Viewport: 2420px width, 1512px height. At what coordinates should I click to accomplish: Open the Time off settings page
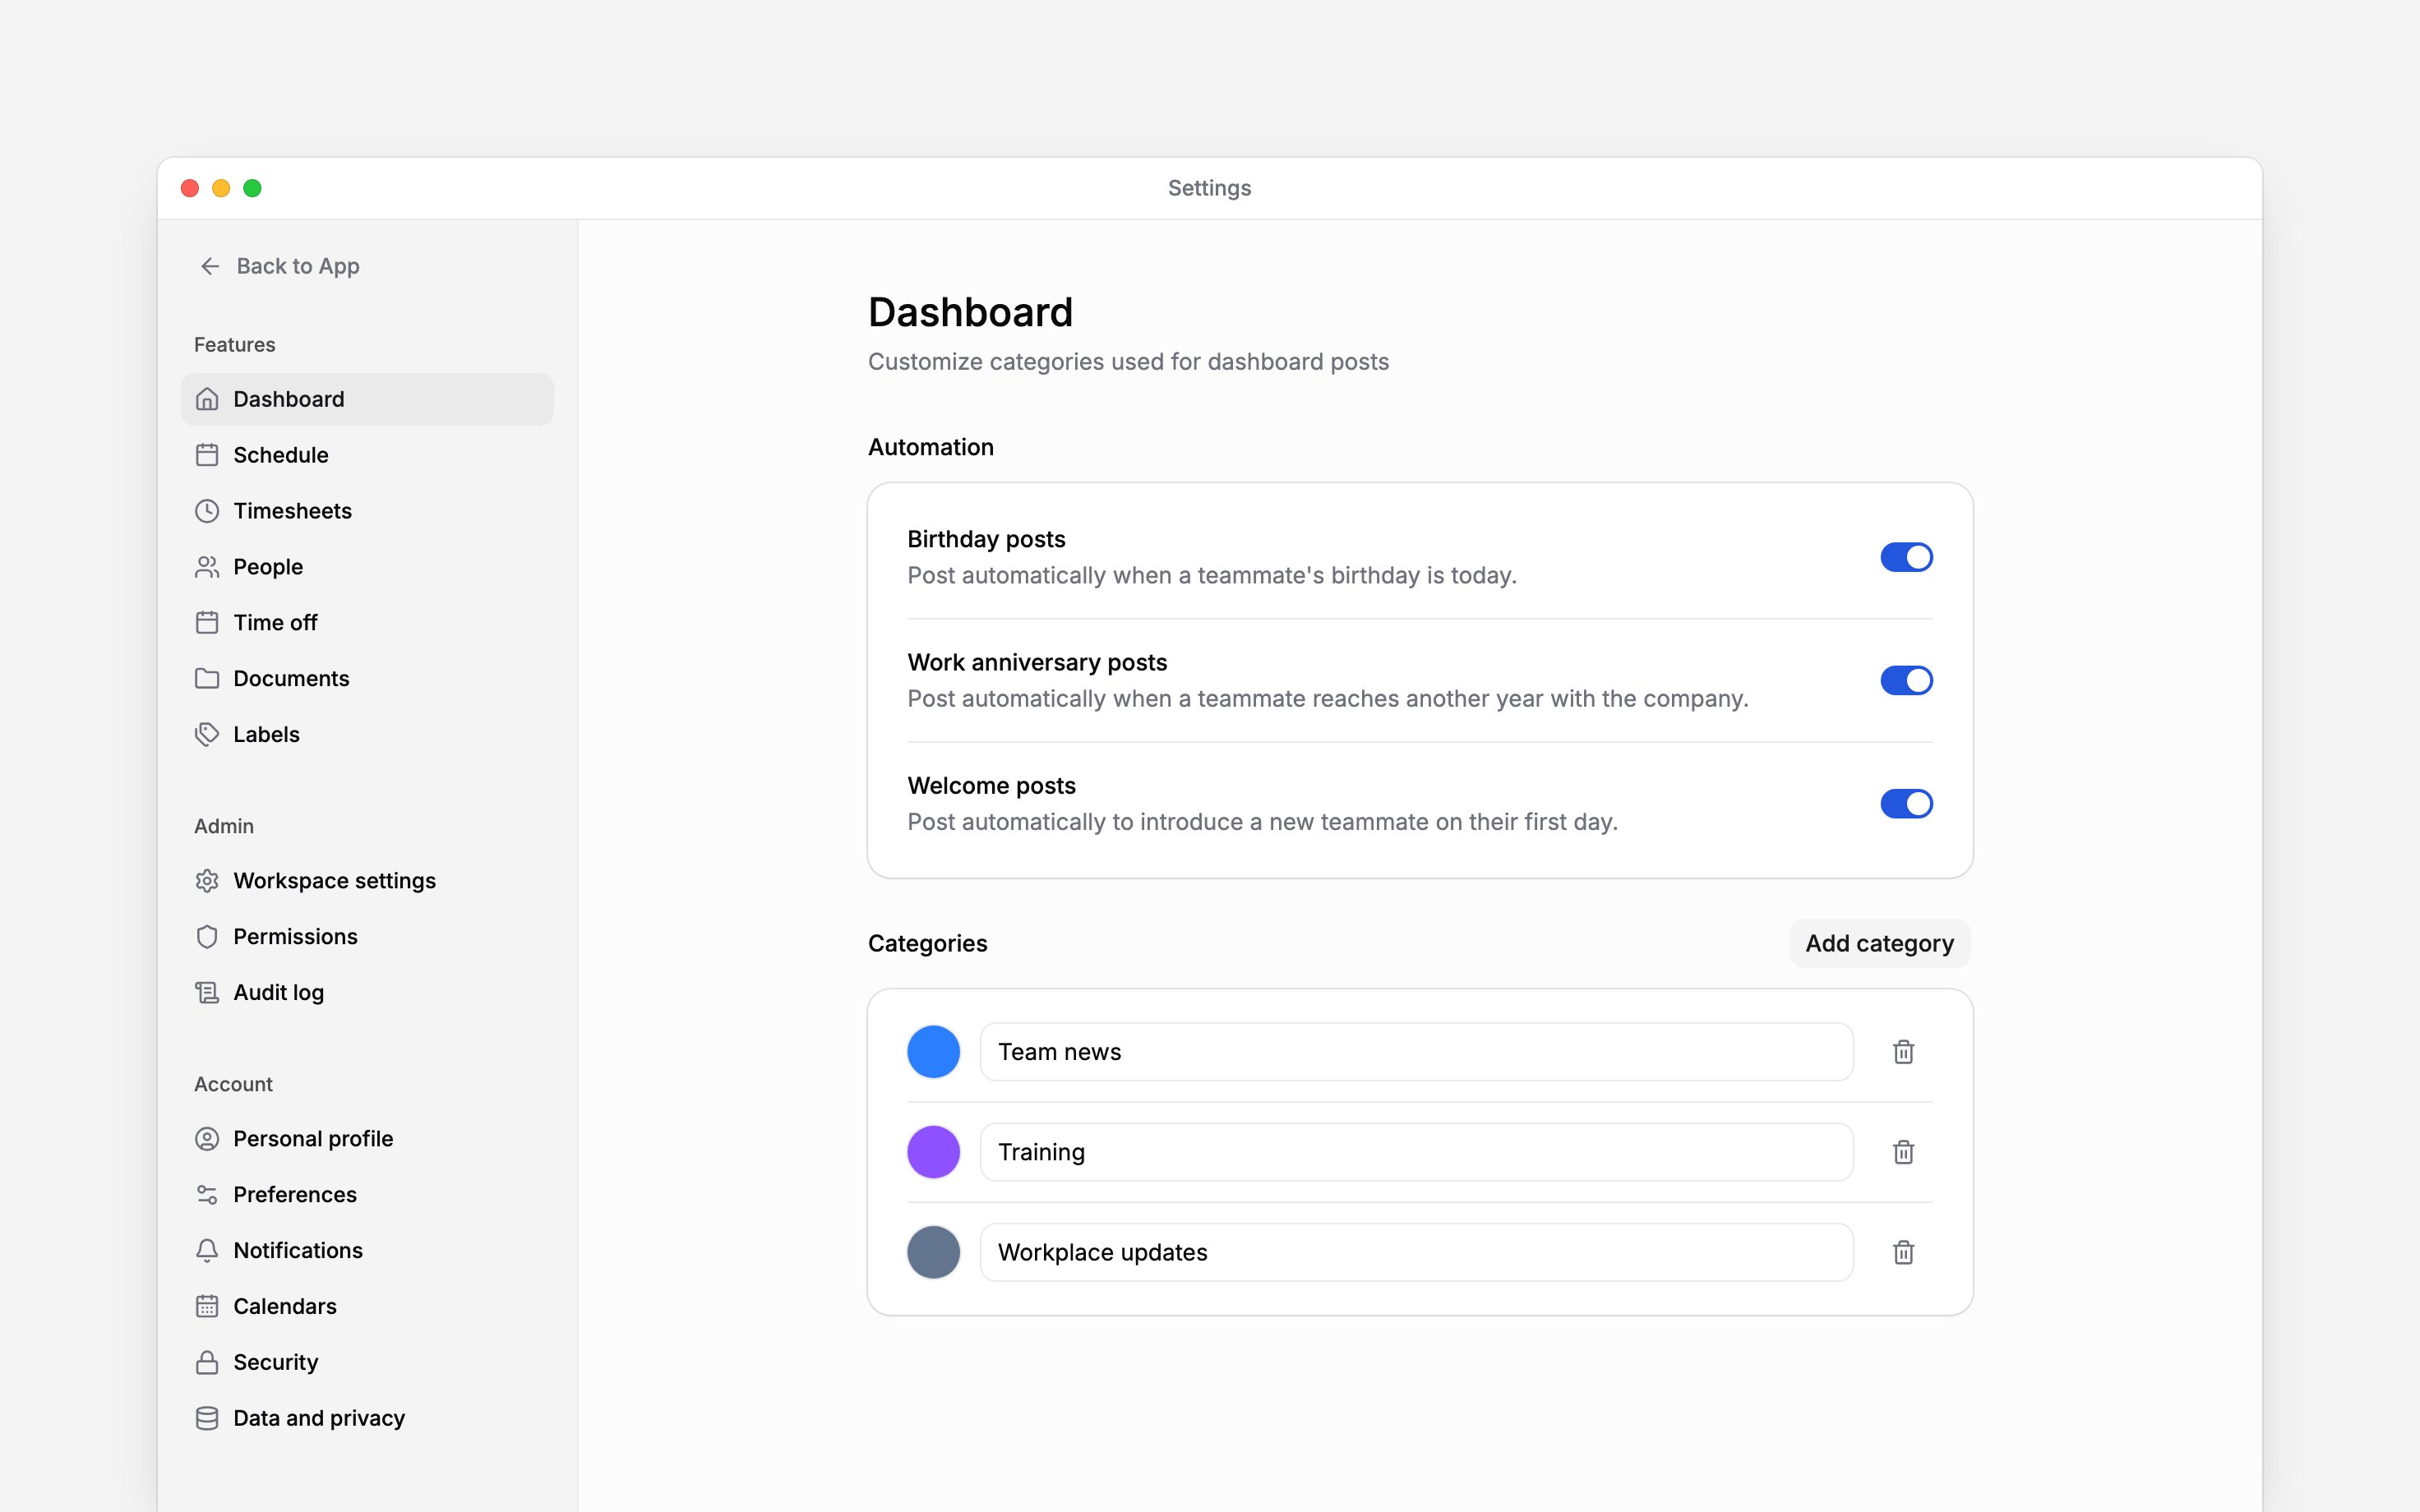coord(367,623)
